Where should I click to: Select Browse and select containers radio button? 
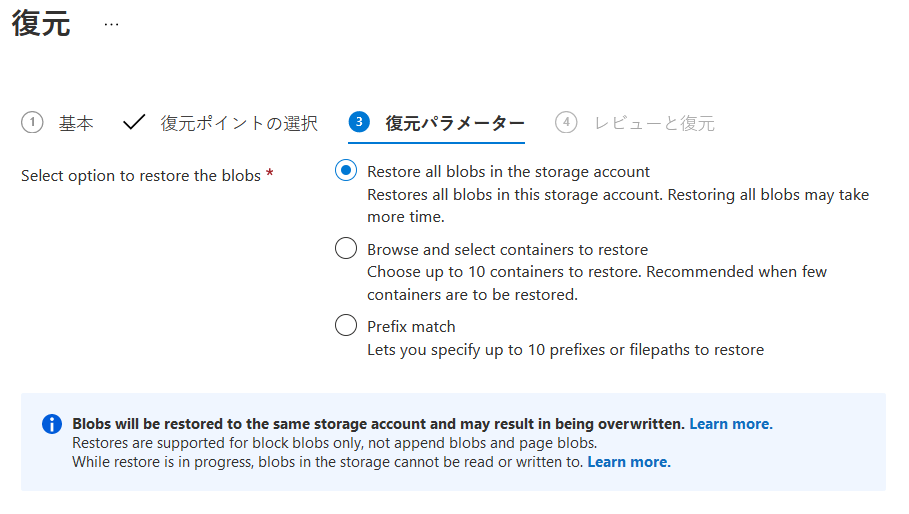346,249
